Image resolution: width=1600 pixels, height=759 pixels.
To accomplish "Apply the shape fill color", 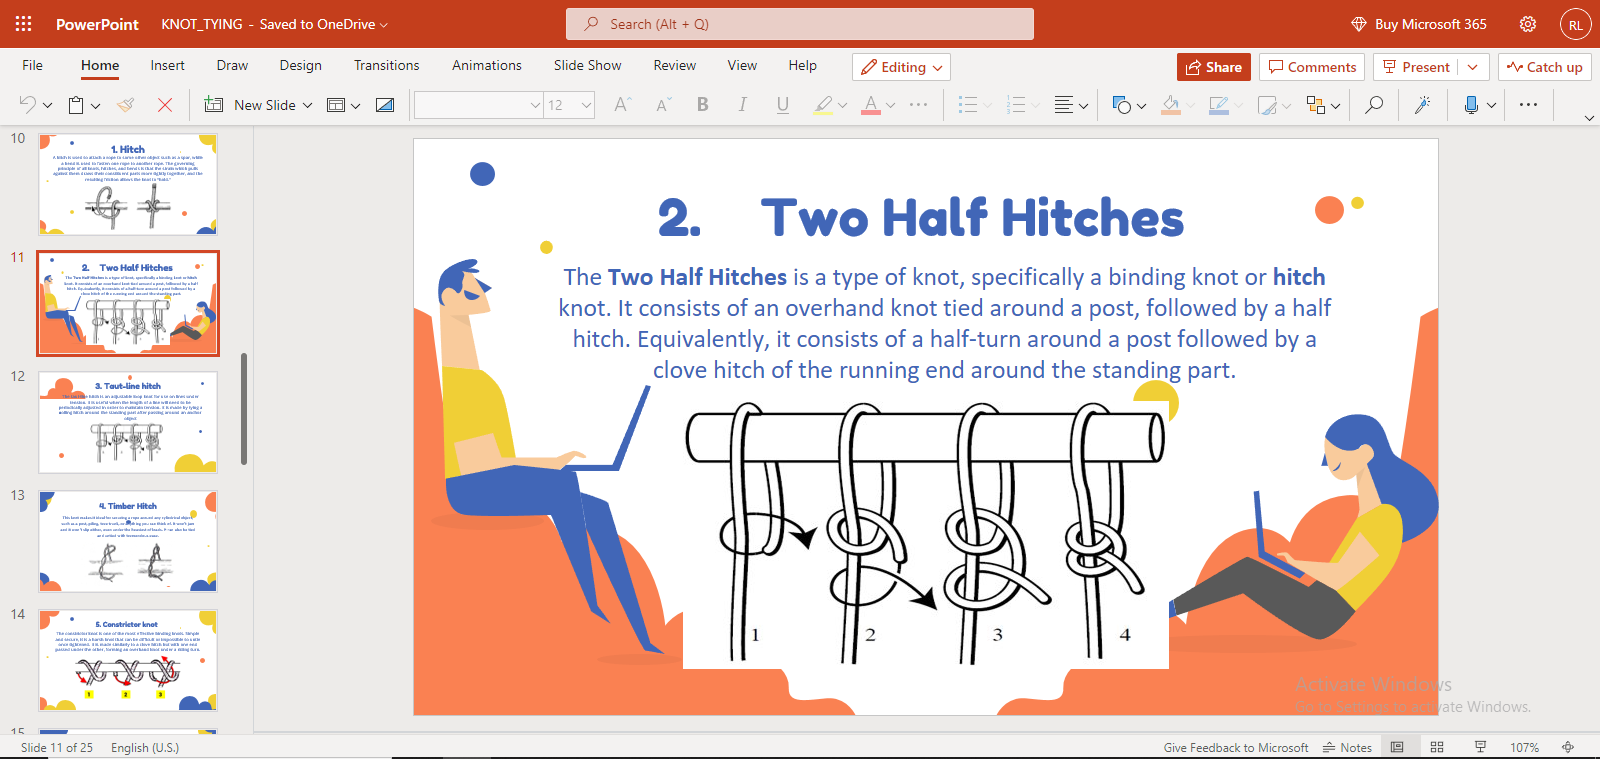I will (1171, 105).
